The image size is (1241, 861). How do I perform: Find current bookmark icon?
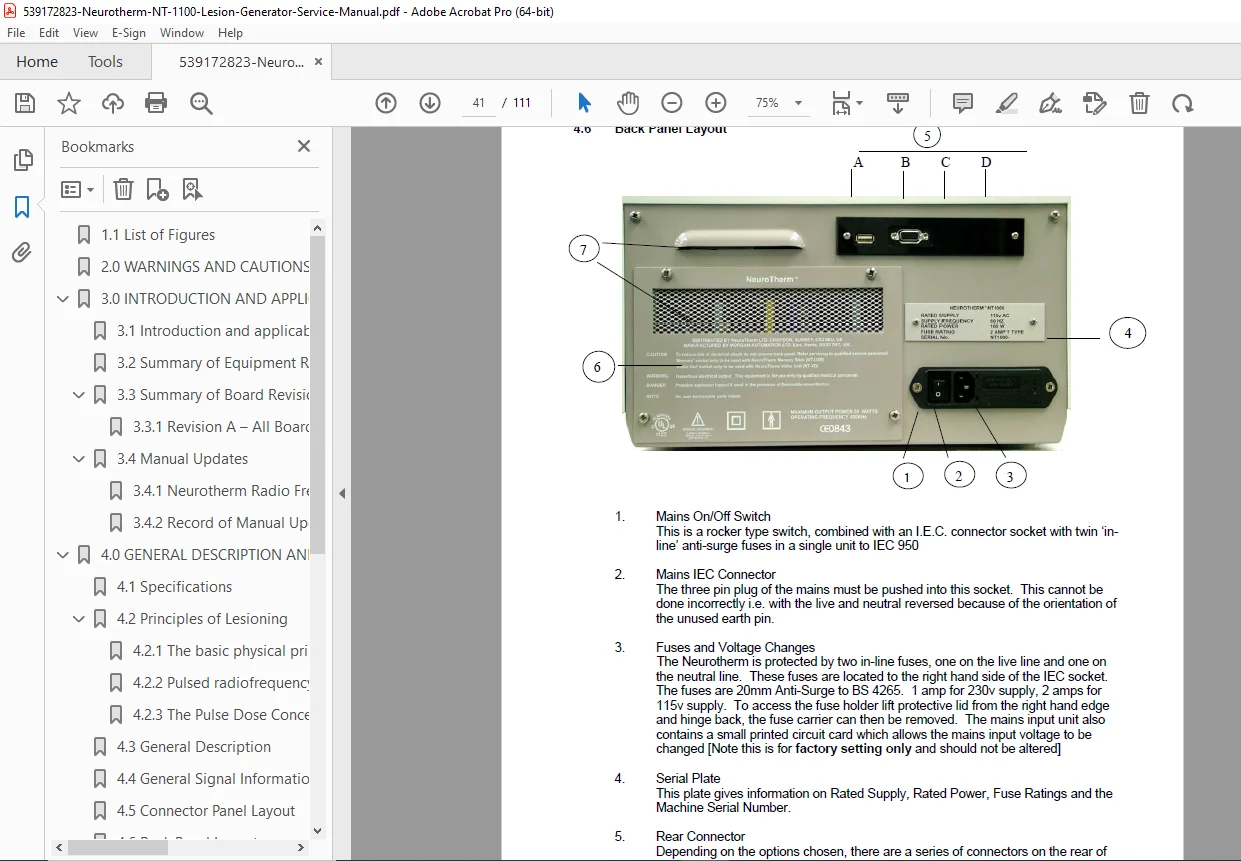[x=192, y=189]
